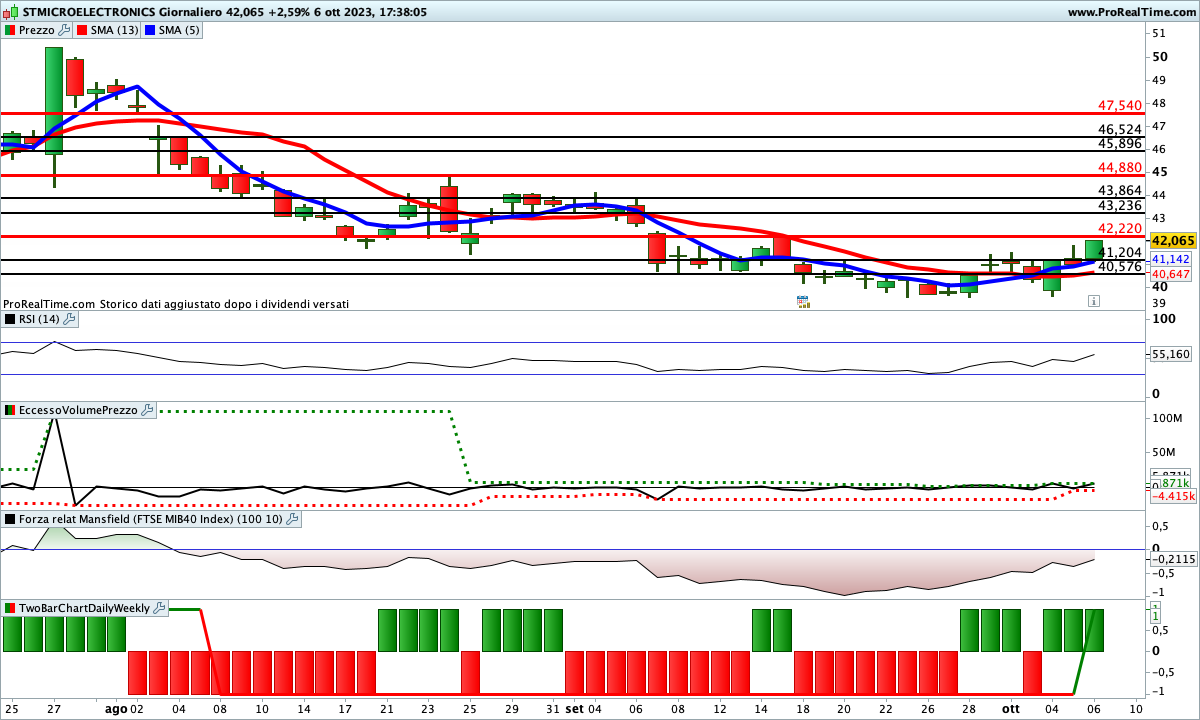Click the green 871k volume value

pyautogui.click(x=1174, y=483)
